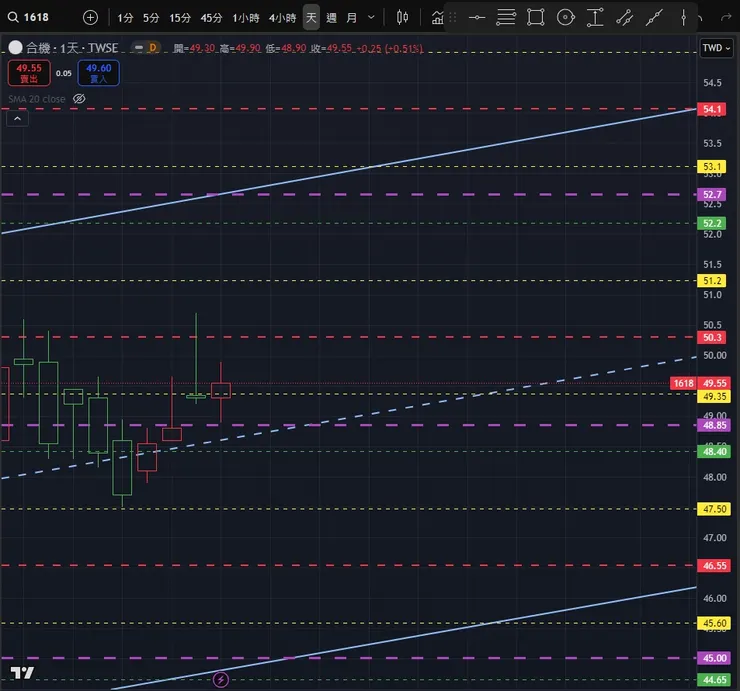This screenshot has width=740, height=691.
Task: Select the parallel channel tool
Action: [x=624, y=18]
